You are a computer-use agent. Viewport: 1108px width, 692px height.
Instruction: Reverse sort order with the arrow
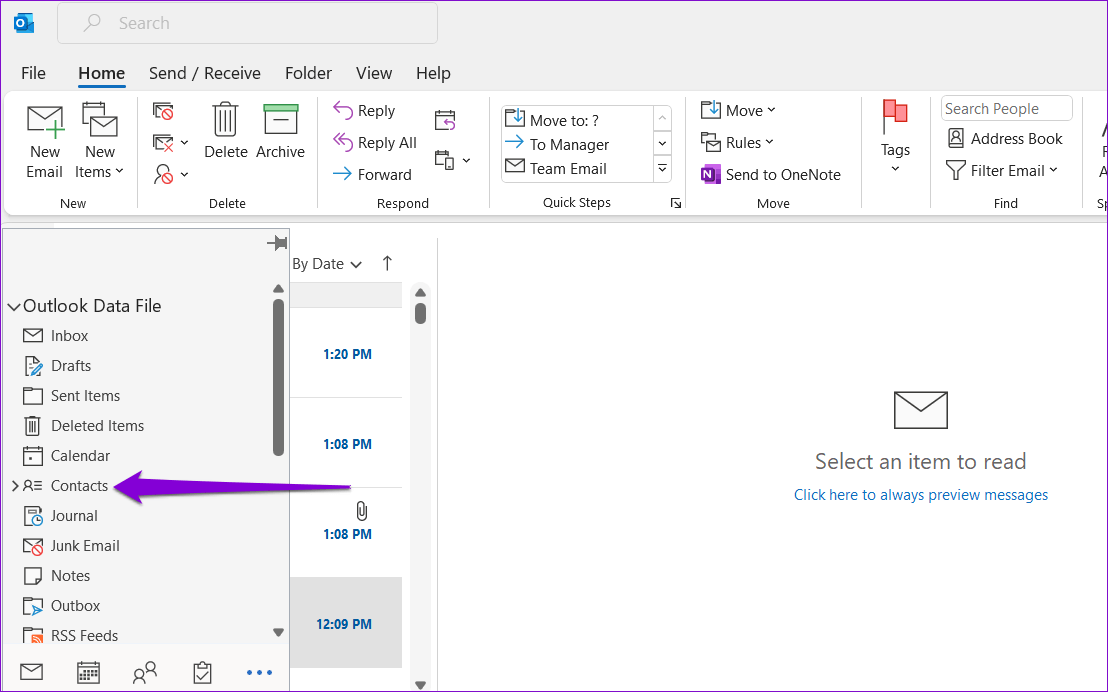pos(387,264)
